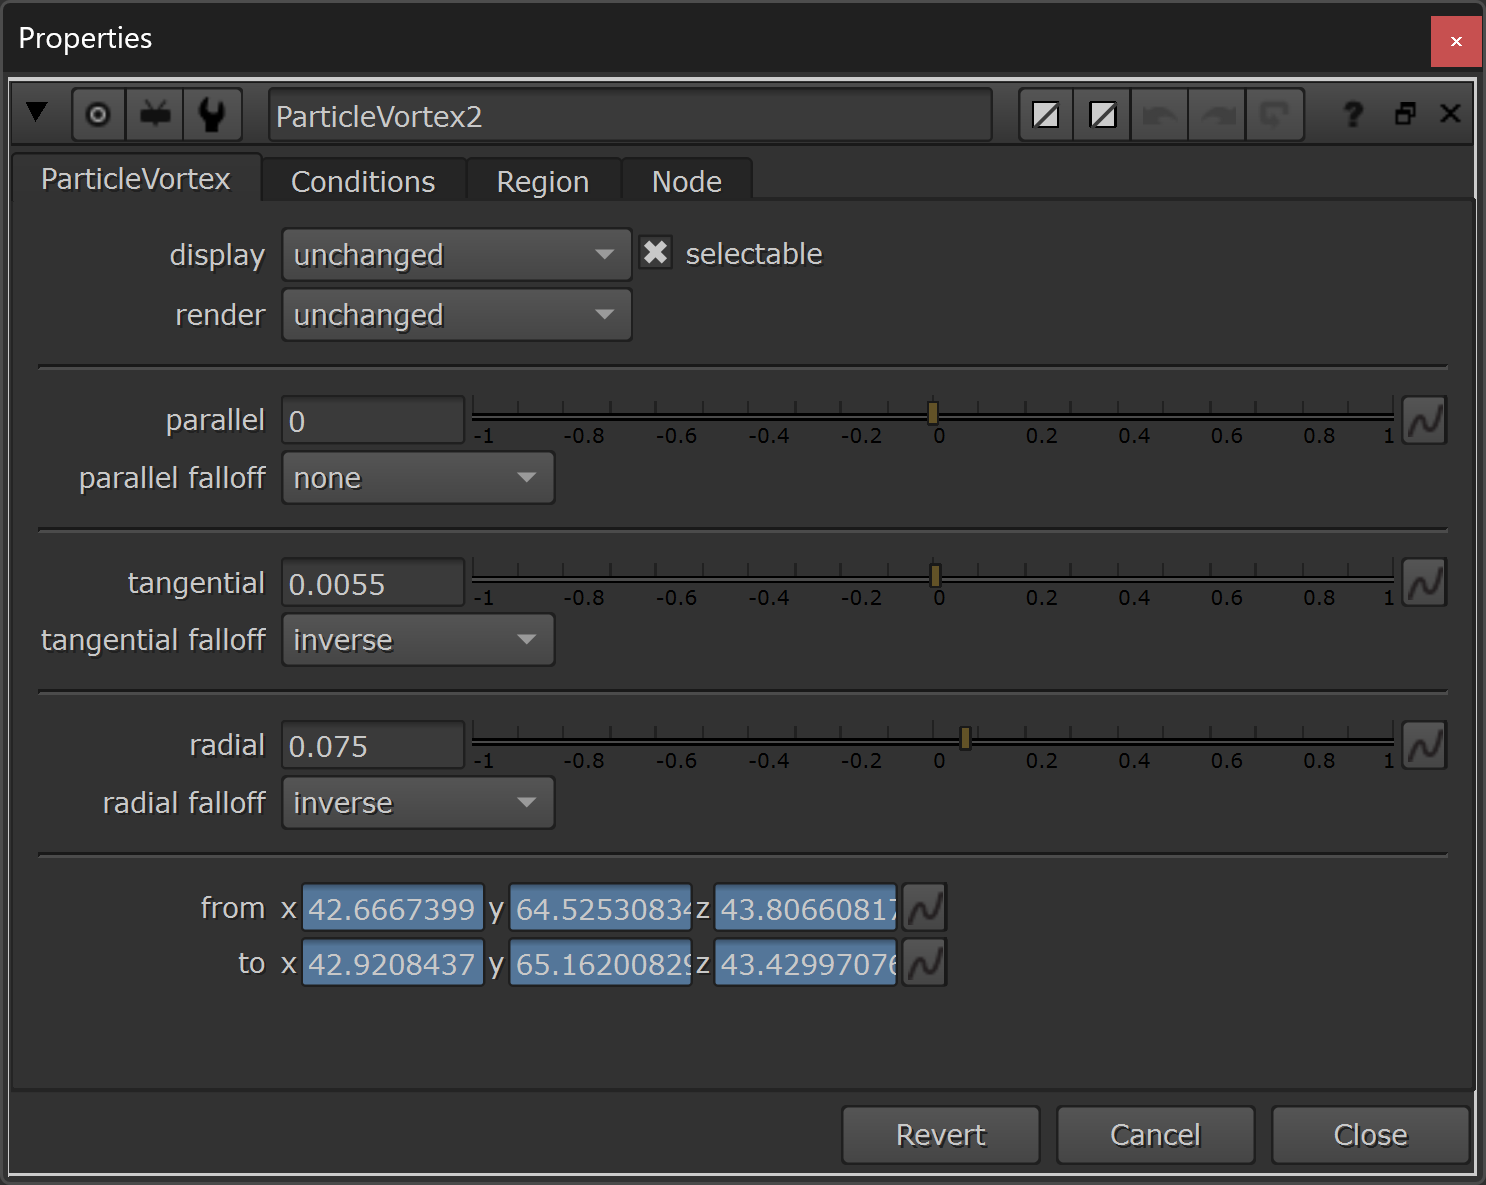
Task: Open the to animation curve icon
Action: tap(924, 963)
